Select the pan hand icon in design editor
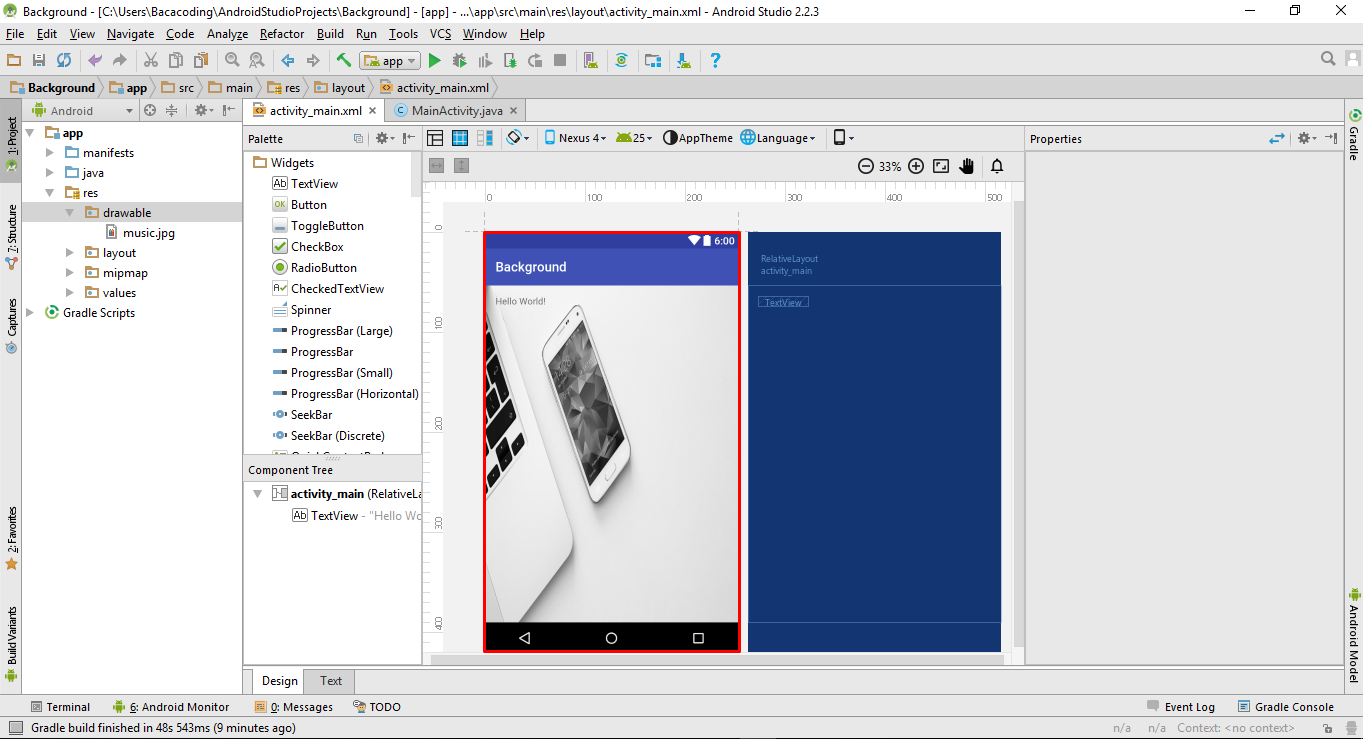 click(x=967, y=166)
